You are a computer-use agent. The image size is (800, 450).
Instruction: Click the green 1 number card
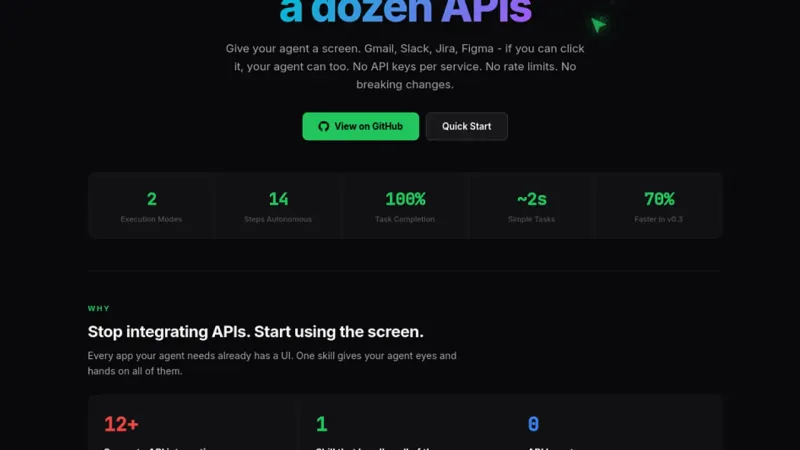[x=405, y=423]
